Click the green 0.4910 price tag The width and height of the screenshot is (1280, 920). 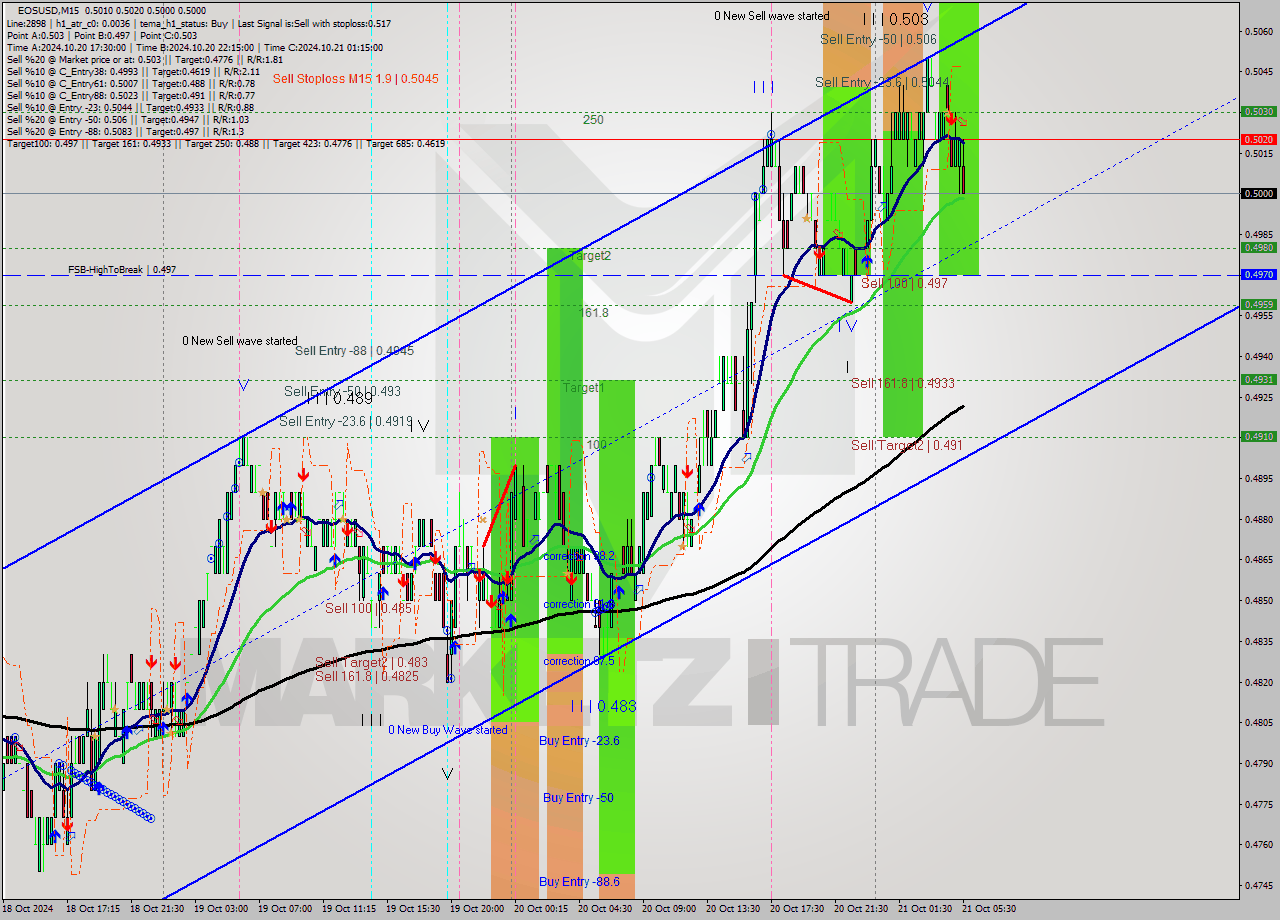tap(1258, 436)
